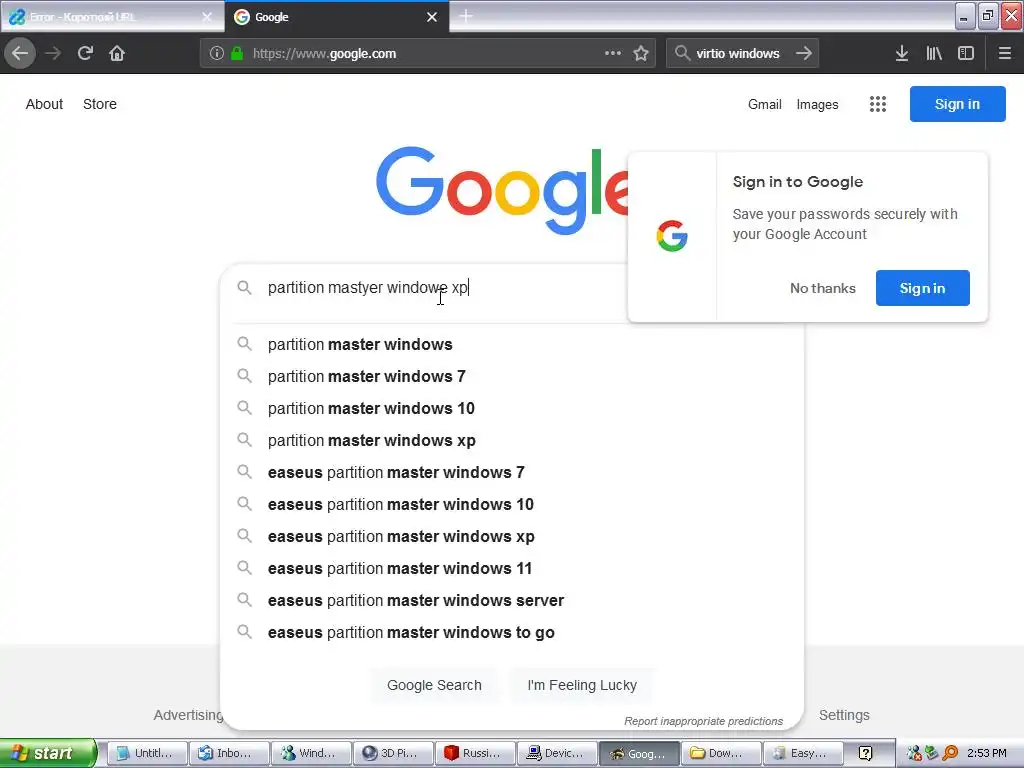Open the Images link
The height and width of the screenshot is (768, 1024).
tap(817, 104)
